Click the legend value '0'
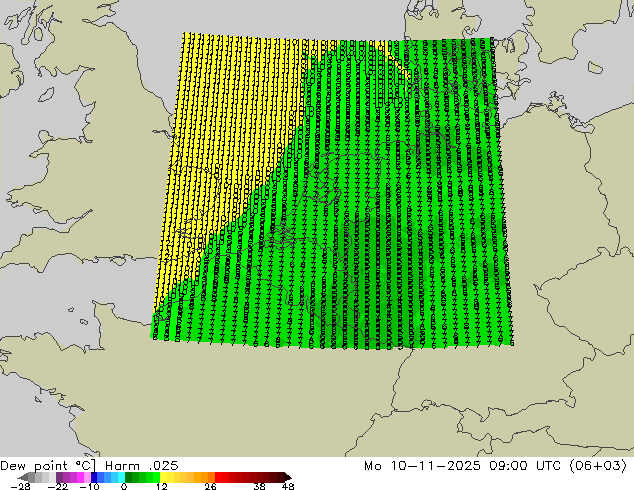 124,486
